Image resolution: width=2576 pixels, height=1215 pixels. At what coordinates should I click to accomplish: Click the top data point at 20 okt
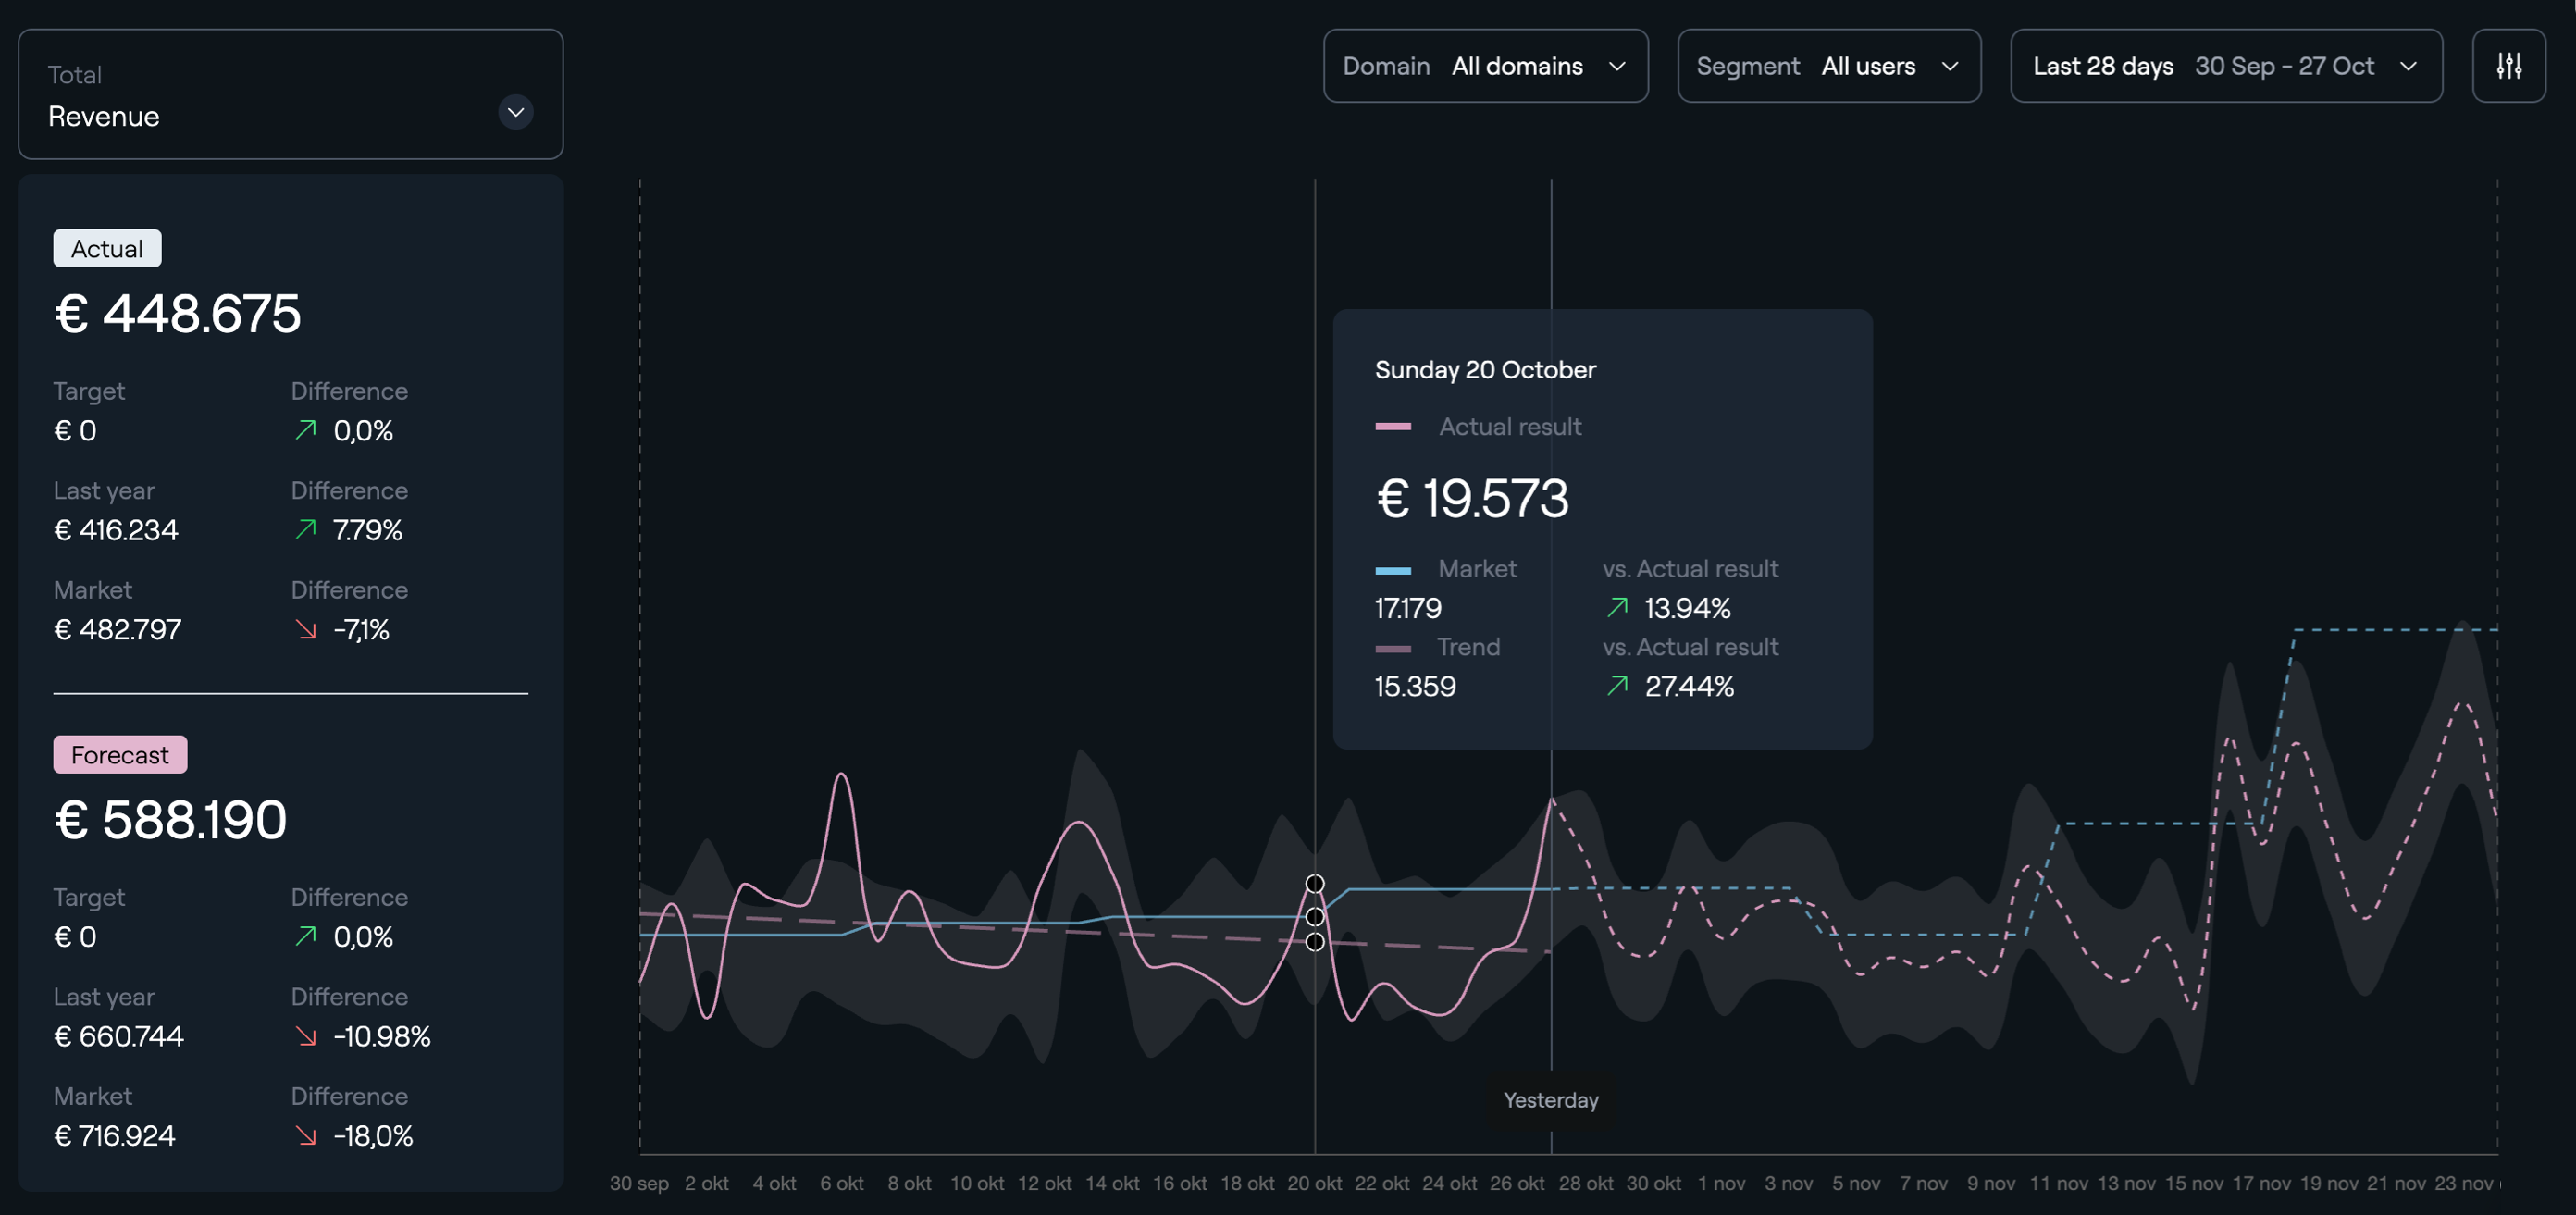point(1315,884)
